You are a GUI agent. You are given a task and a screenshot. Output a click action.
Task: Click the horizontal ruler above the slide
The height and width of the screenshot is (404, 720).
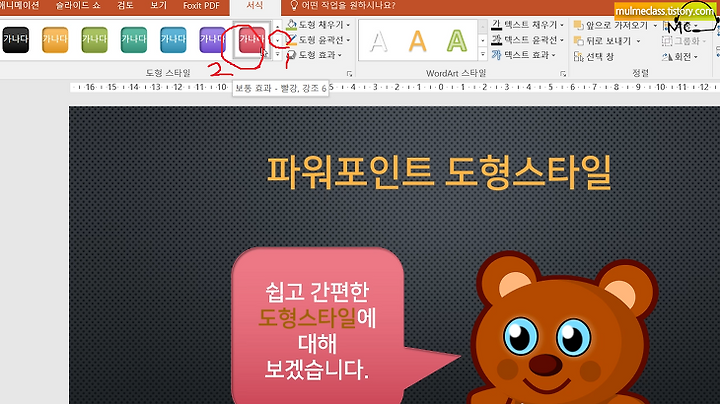click(395, 87)
